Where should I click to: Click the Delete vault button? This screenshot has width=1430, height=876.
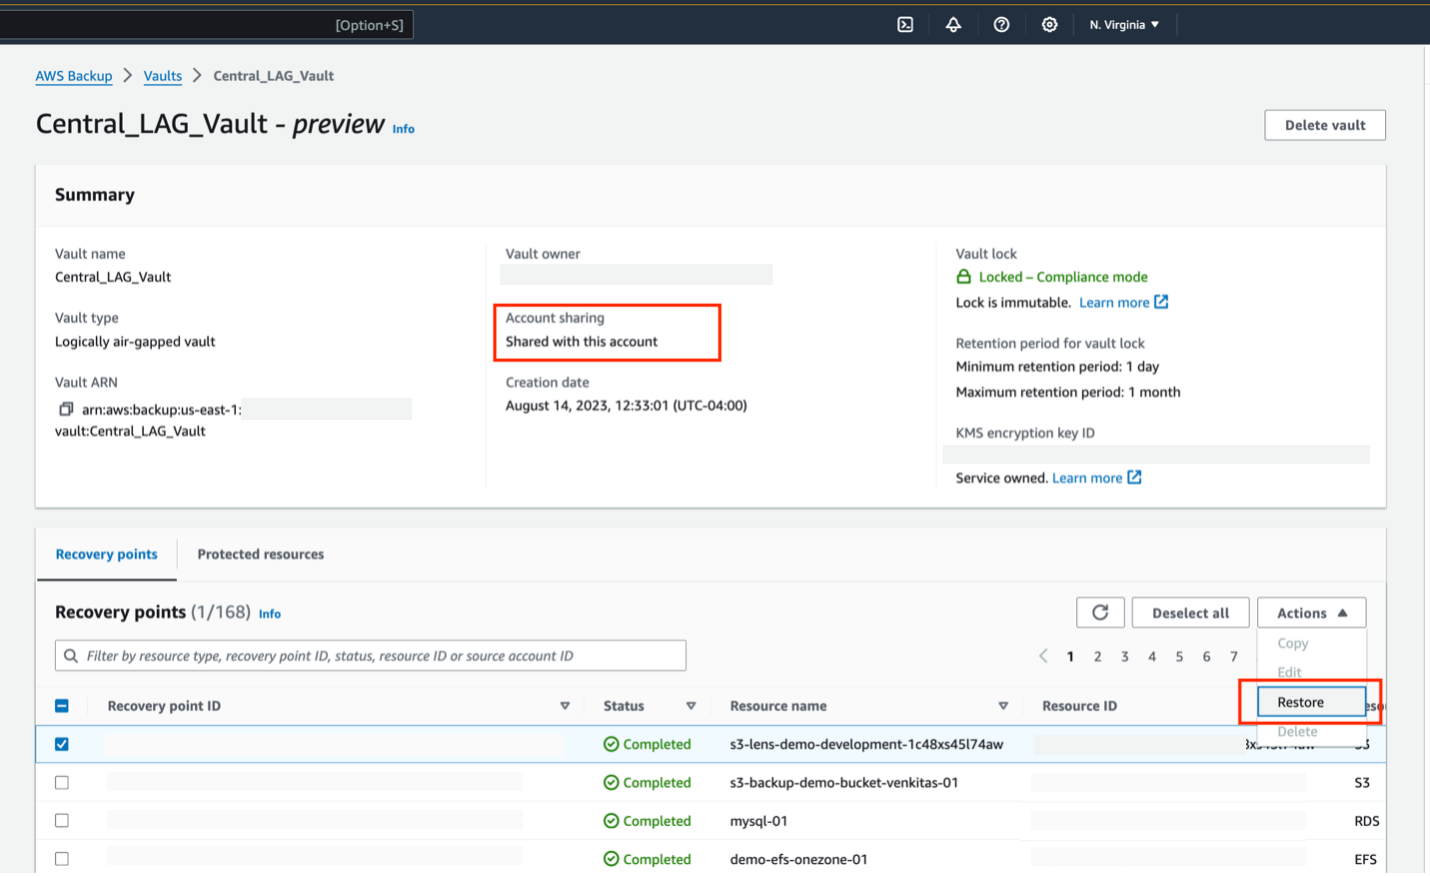1325,125
